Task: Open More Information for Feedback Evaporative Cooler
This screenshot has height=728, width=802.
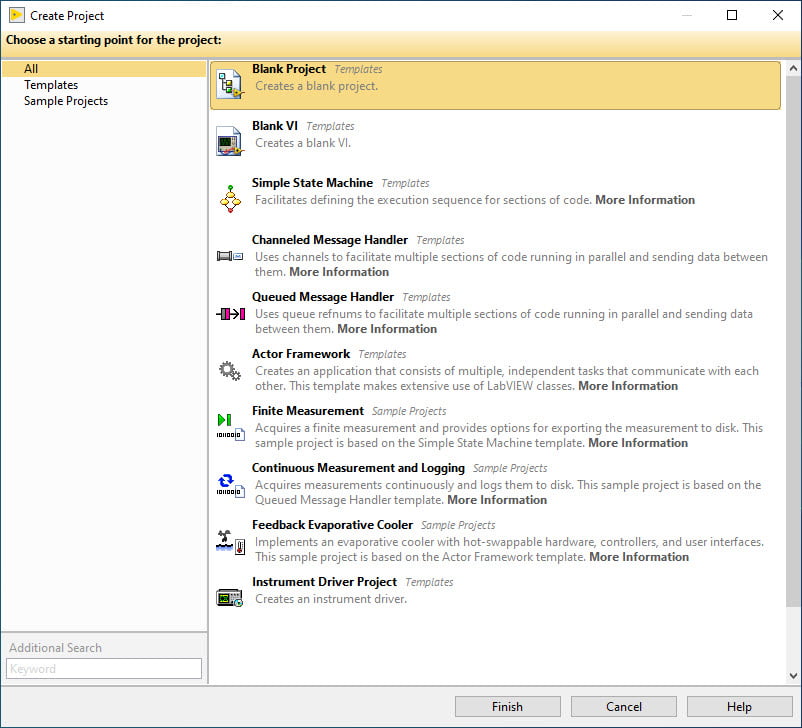Action: (x=639, y=557)
